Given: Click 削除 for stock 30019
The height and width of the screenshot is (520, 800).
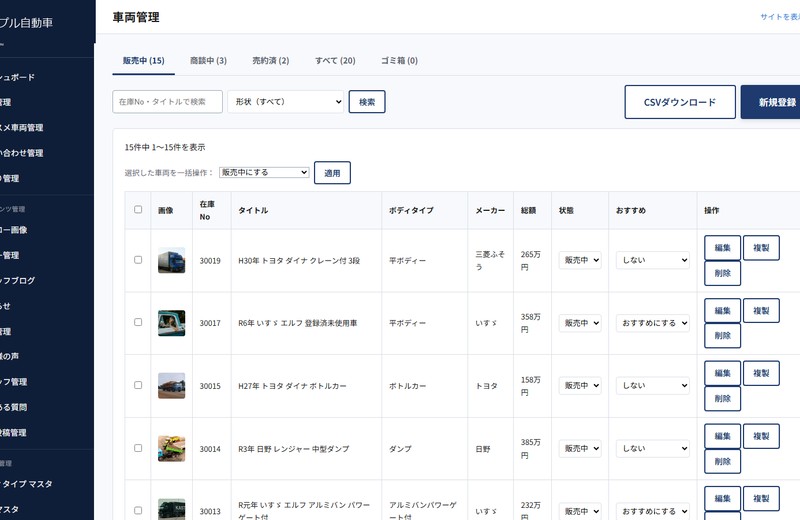Looking at the screenshot, I should 722,273.
